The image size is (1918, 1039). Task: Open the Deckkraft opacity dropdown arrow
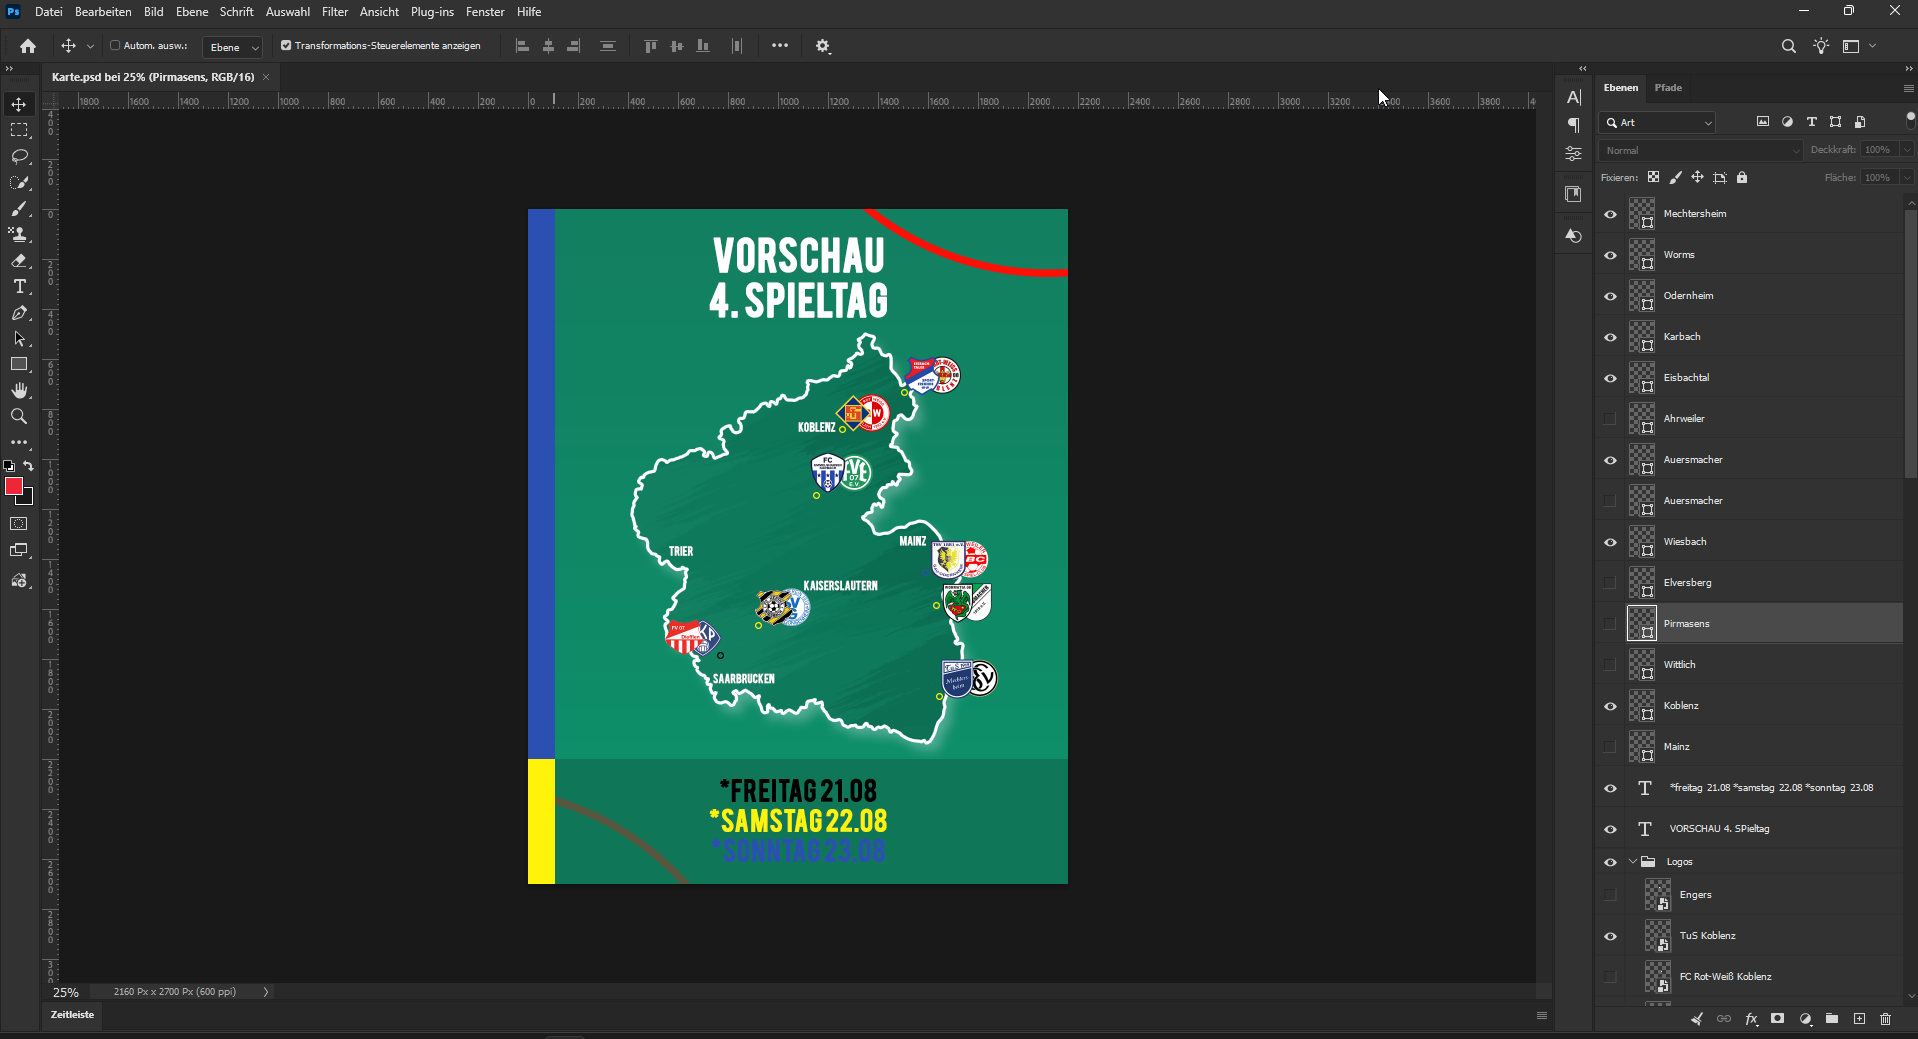(x=1907, y=150)
